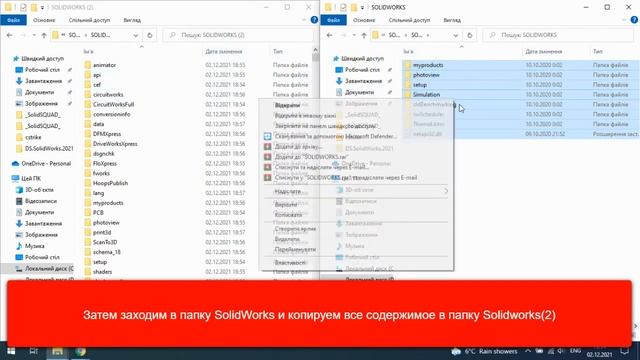Switch to Основне tab in SOLIDWORKS (2) window
This screenshot has width=640, height=360.
(x=44, y=20)
